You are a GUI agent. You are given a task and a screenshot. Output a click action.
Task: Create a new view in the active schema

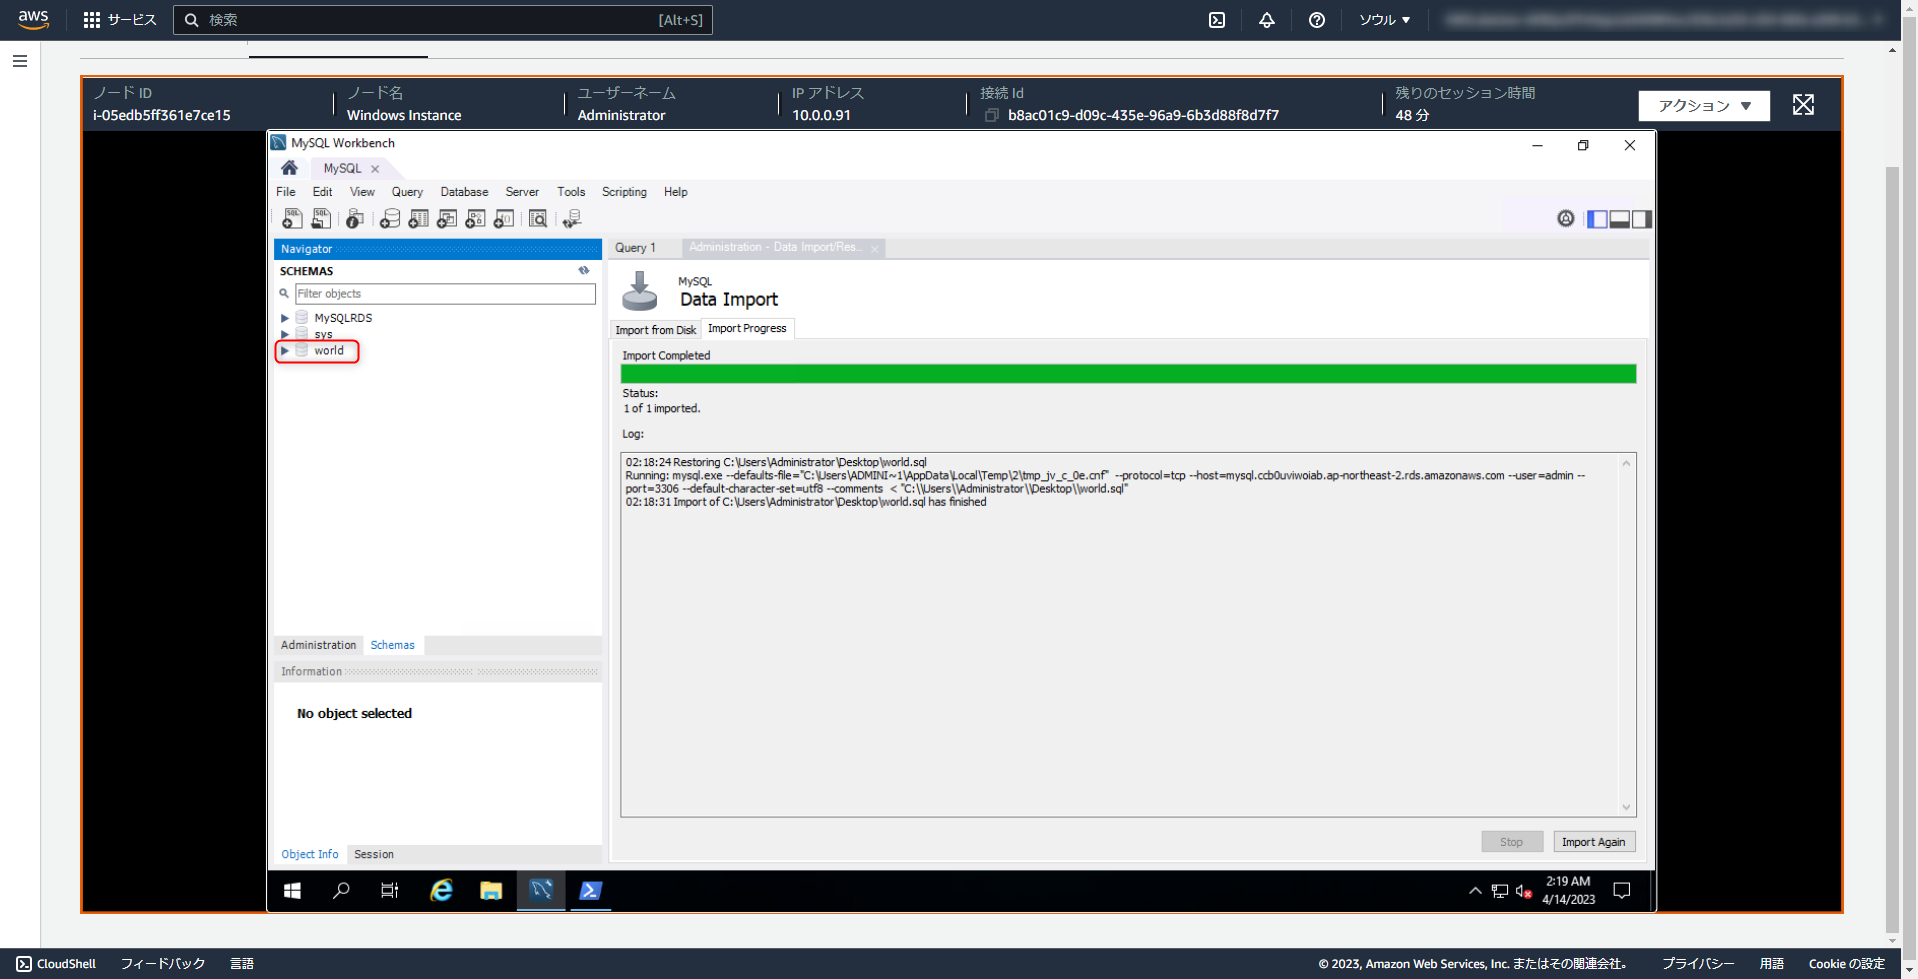pyautogui.click(x=447, y=218)
